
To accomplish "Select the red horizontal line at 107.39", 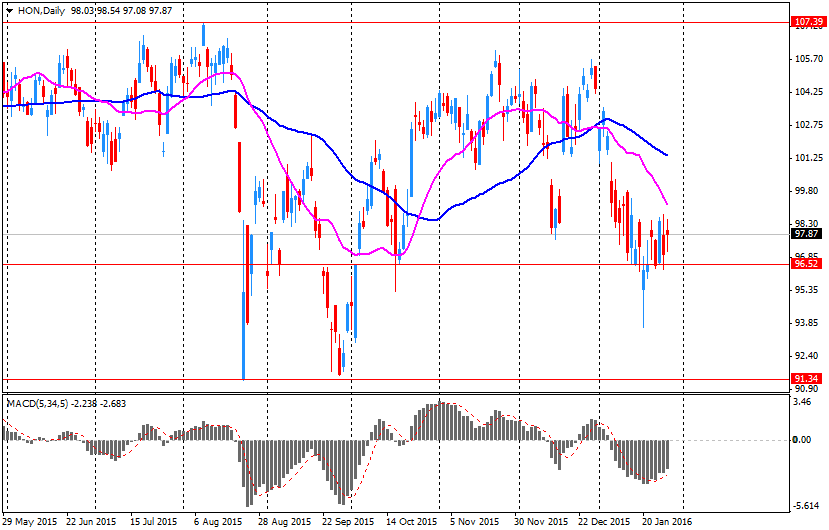I will point(400,21).
